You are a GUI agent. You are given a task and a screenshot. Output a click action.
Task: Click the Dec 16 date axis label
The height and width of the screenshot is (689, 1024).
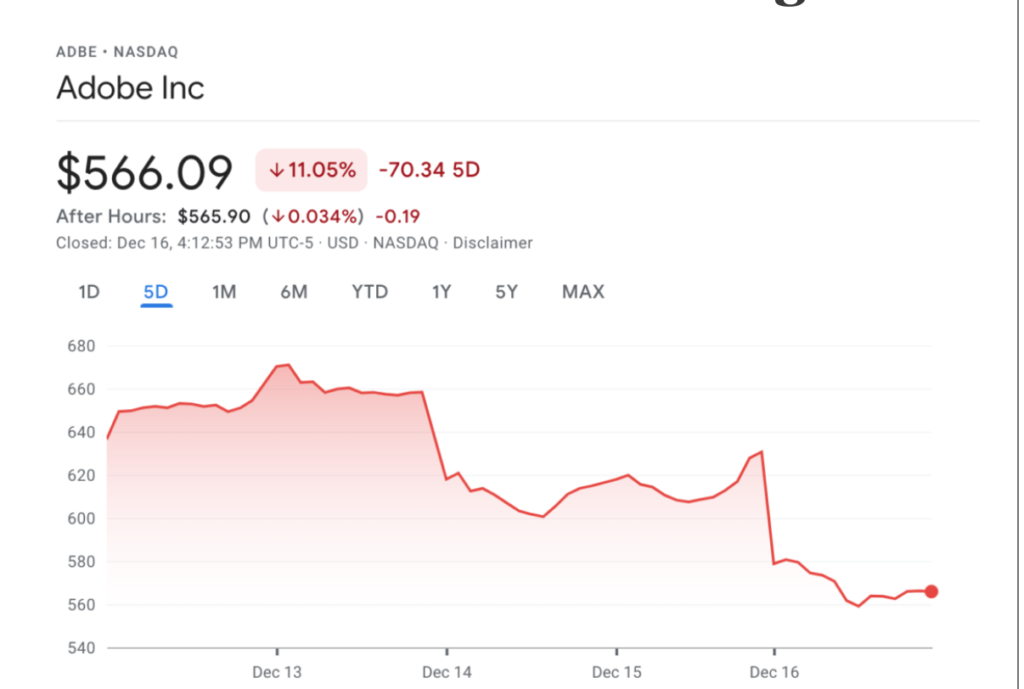(775, 672)
